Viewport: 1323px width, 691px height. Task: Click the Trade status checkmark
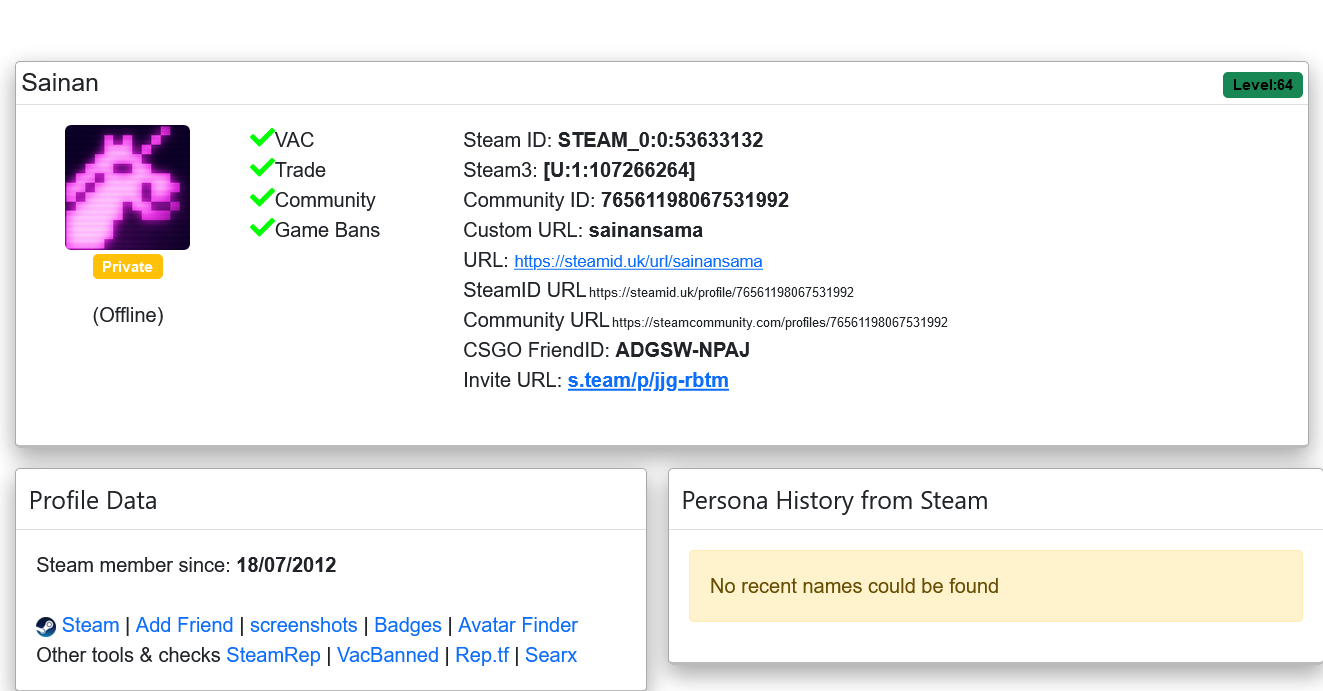[261, 167]
